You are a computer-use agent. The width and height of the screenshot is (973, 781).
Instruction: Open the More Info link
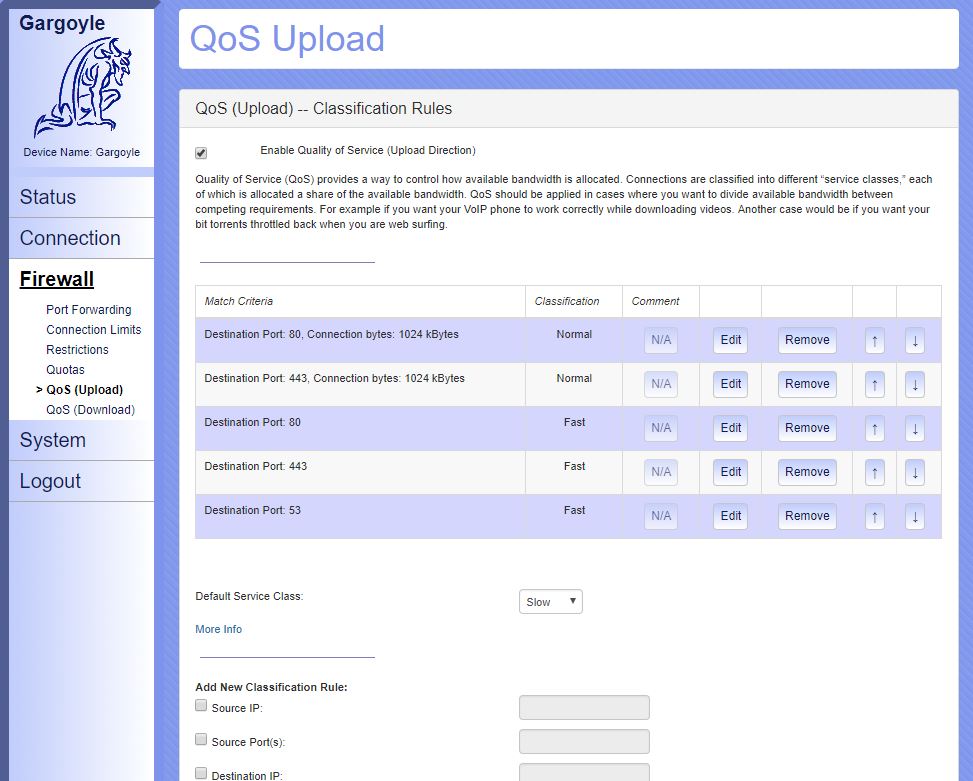[218, 629]
